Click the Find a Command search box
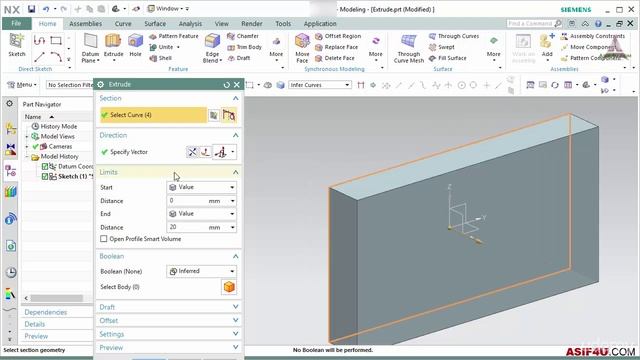This screenshot has height=360, width=640. point(534,24)
